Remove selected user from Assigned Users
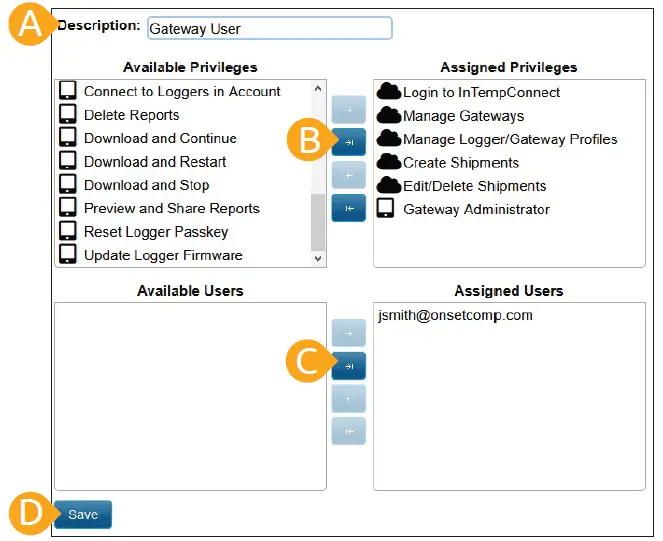663x541 pixels. 348,398
